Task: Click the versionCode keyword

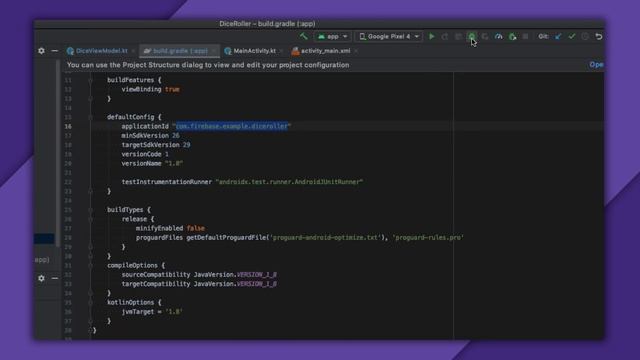Action: [x=141, y=154]
